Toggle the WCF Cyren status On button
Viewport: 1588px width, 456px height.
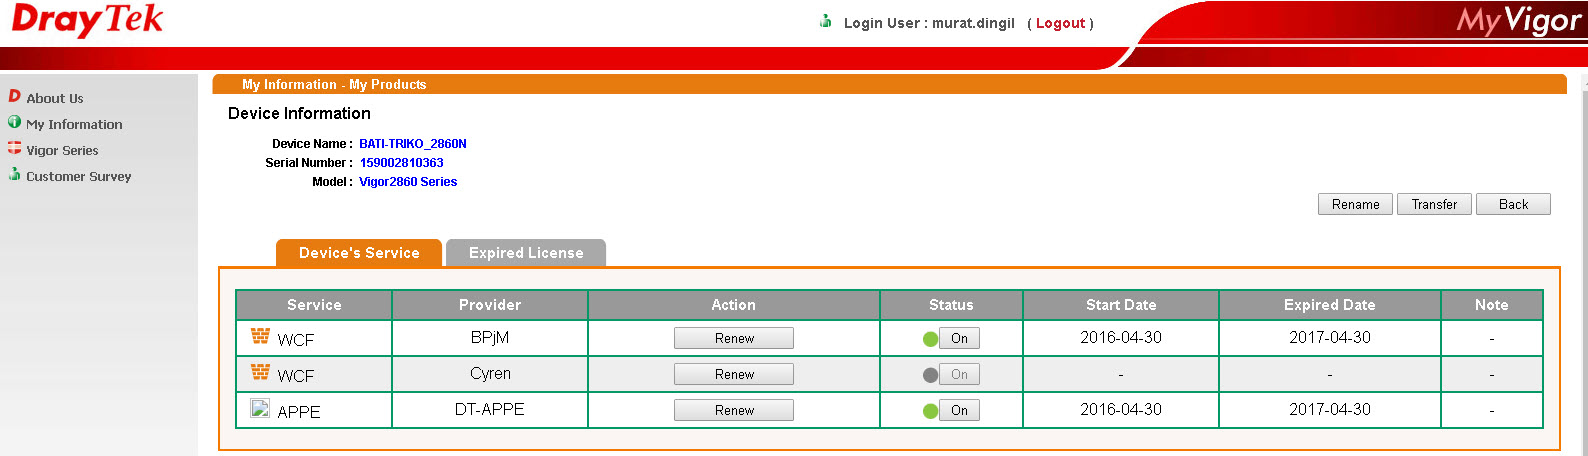point(959,375)
